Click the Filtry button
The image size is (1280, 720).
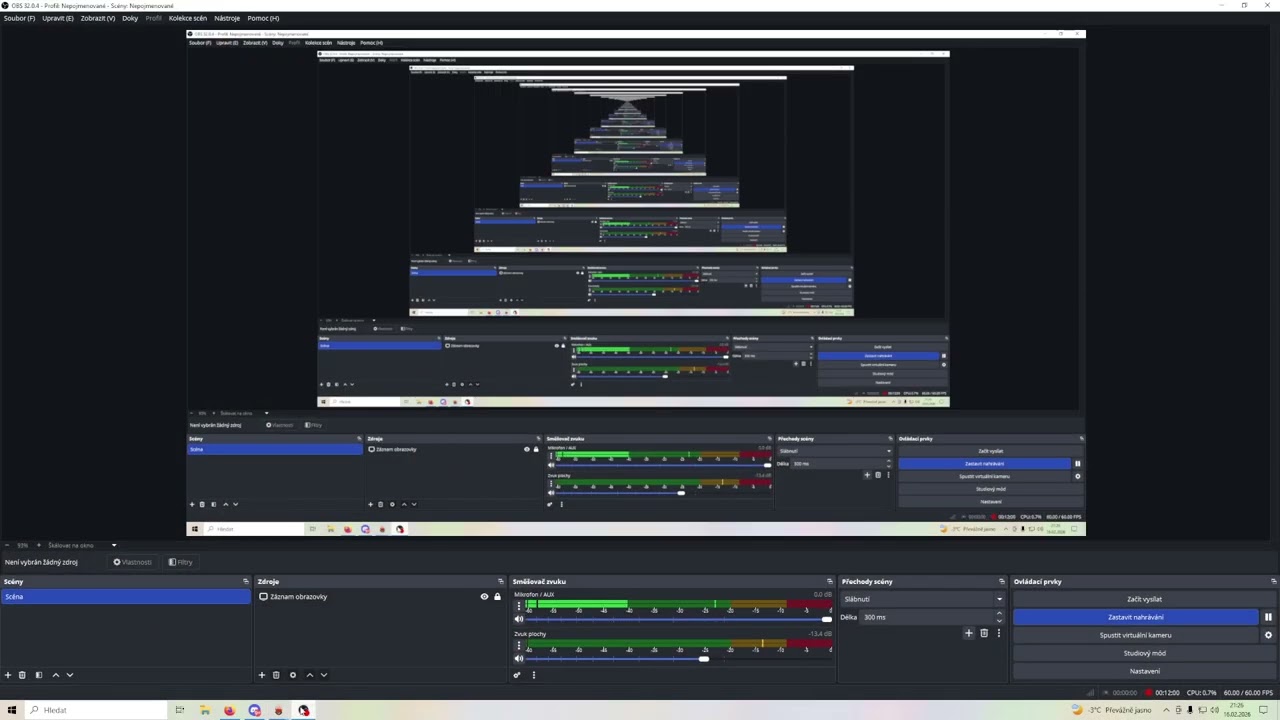(x=181, y=562)
